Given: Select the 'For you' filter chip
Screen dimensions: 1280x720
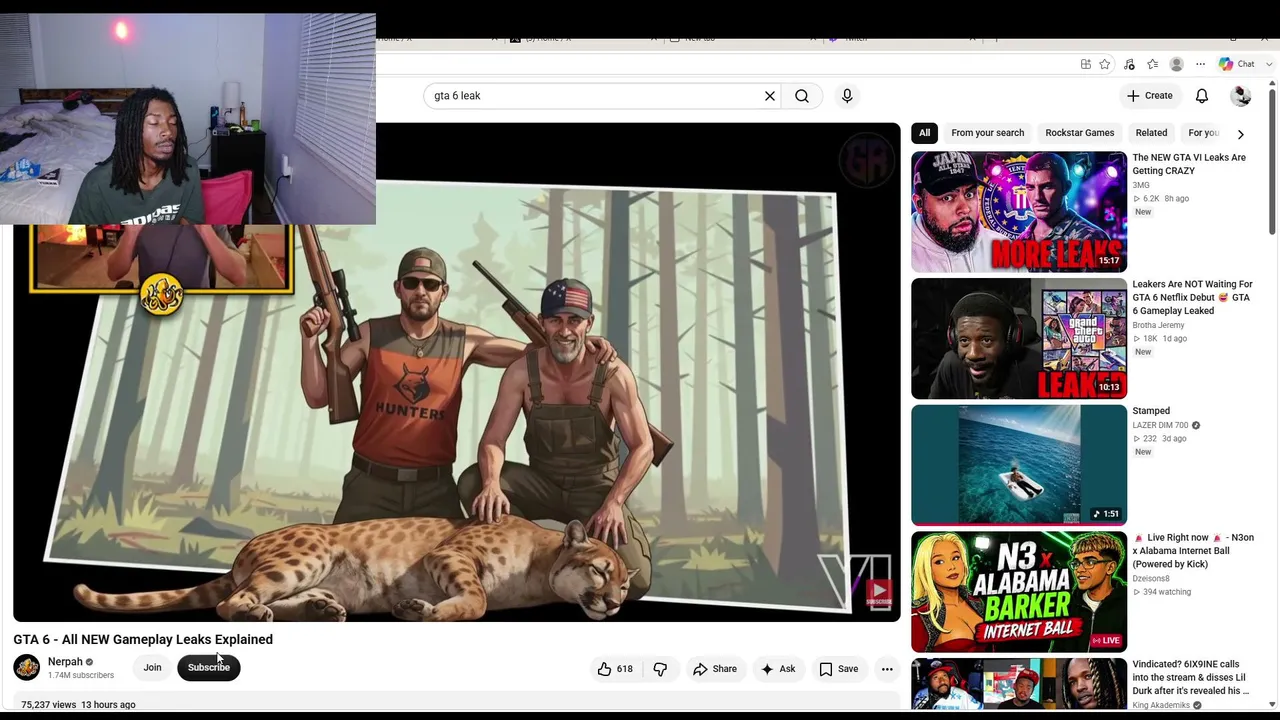Looking at the screenshot, I should click(x=1204, y=133).
